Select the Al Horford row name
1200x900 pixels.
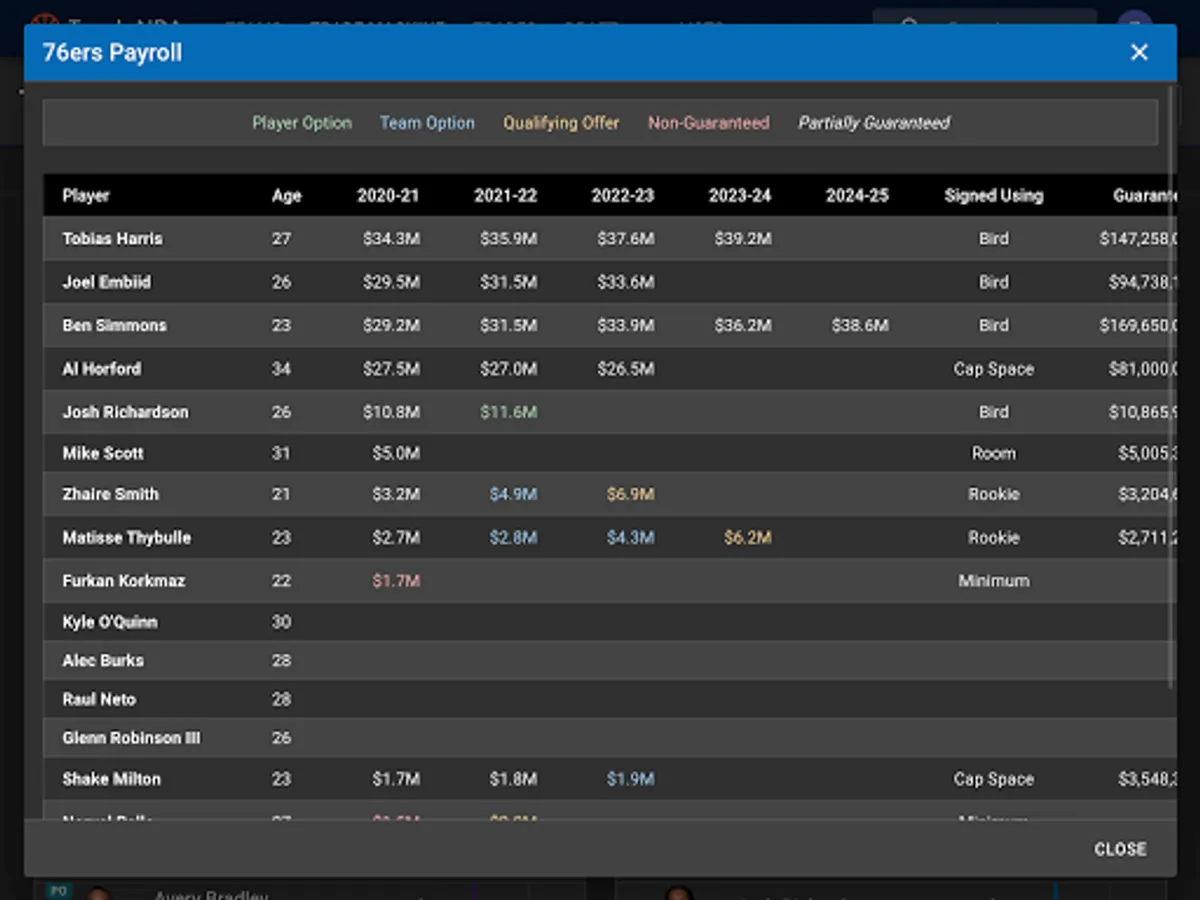click(x=101, y=369)
